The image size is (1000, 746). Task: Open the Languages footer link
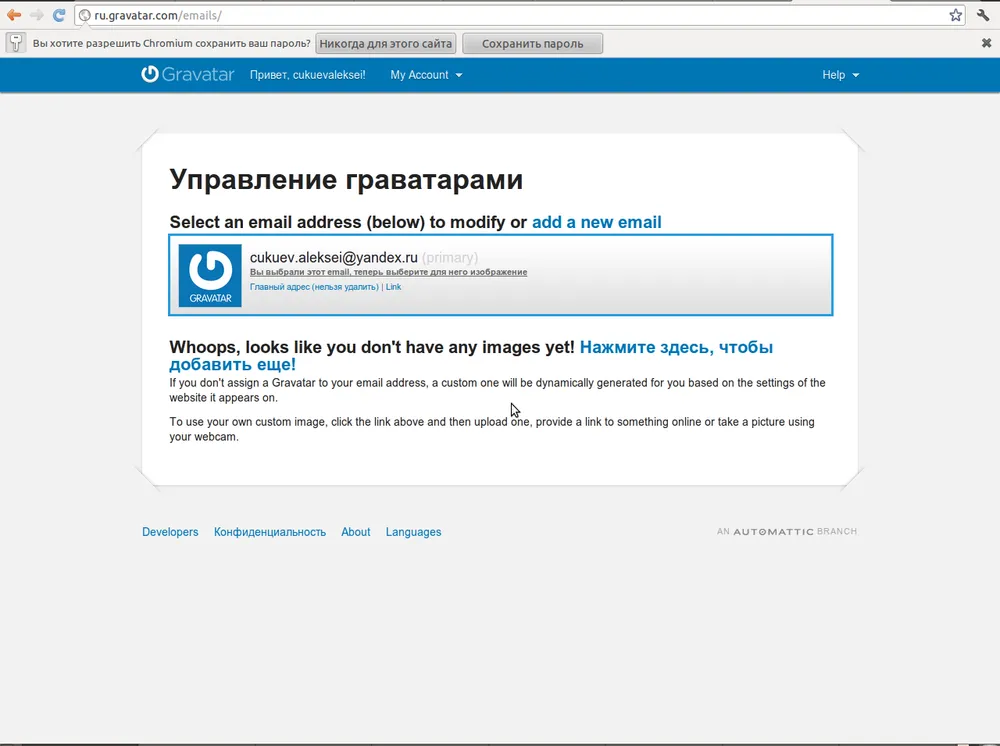[413, 532]
